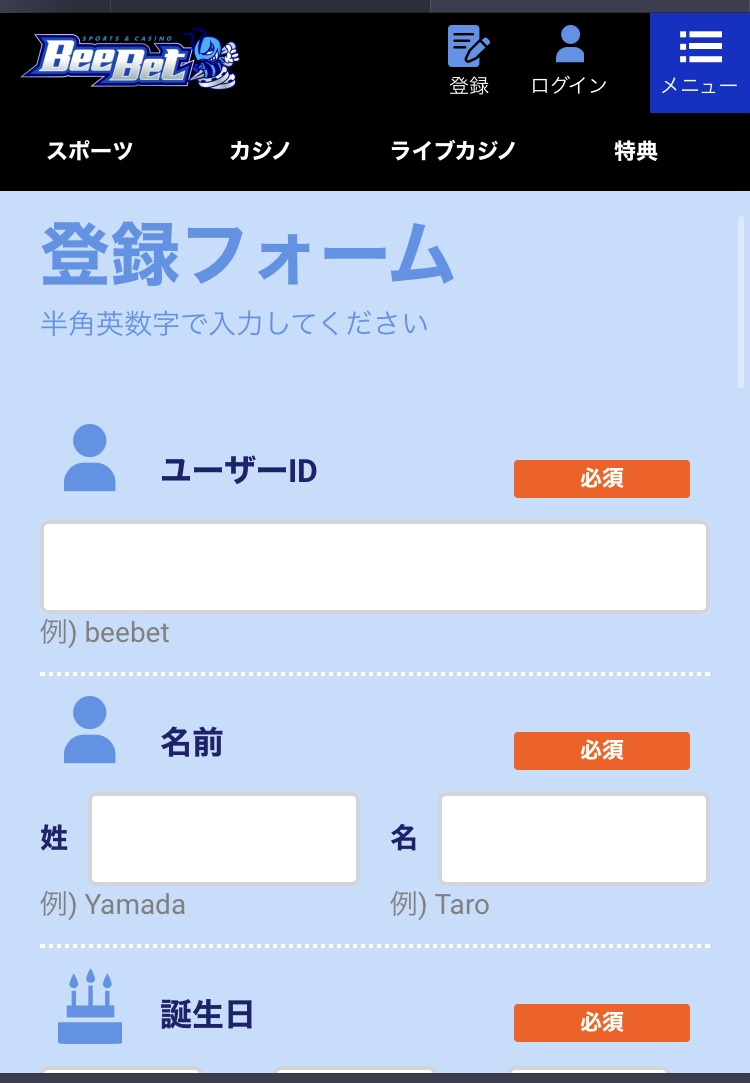Click the person icon beside 名前
Viewport: 750px width, 1083px height.
[90, 729]
